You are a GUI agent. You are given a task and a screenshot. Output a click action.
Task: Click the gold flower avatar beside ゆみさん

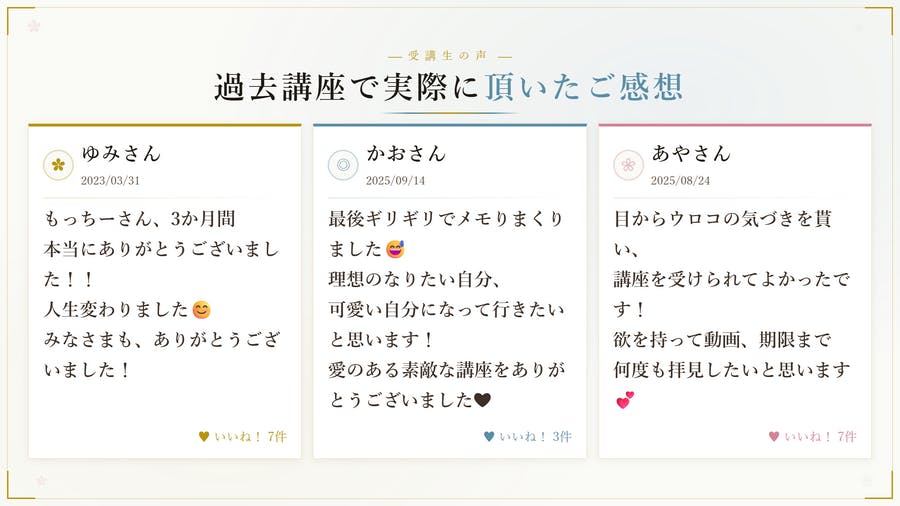click(58, 164)
